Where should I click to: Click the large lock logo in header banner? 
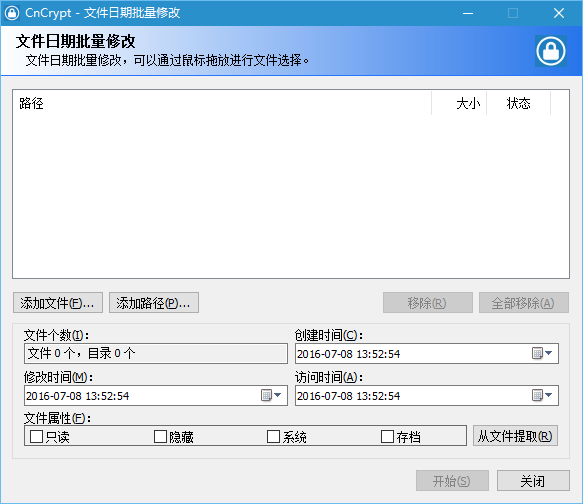[x=551, y=51]
